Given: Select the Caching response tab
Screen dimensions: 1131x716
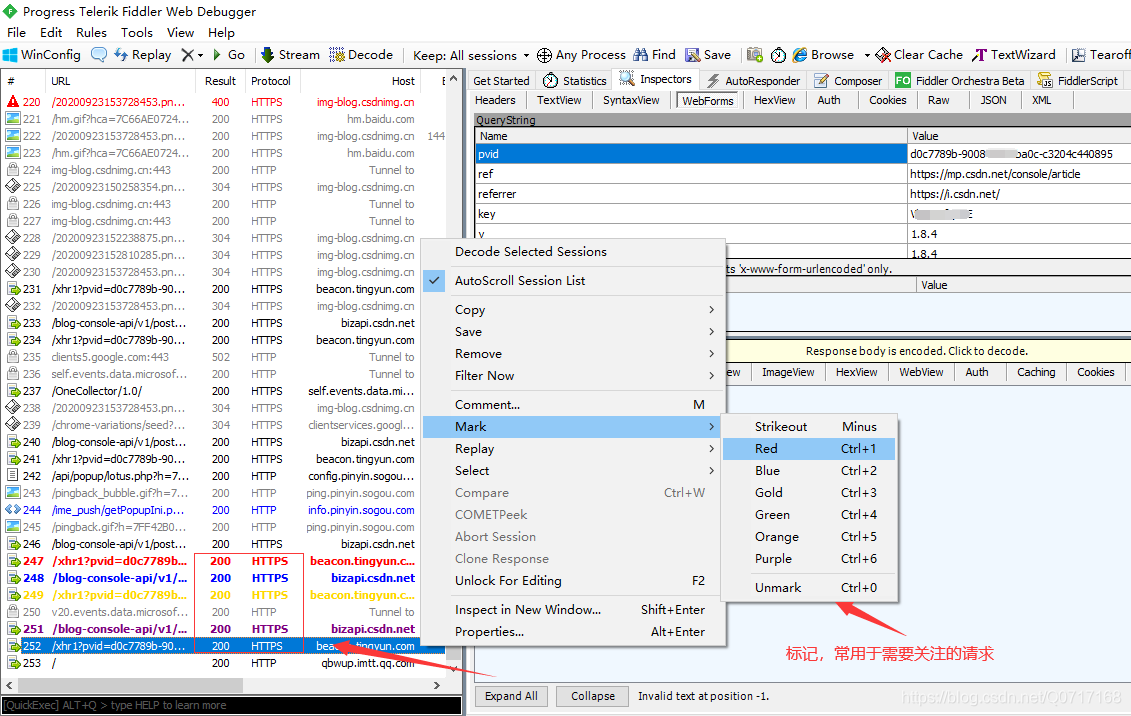Looking at the screenshot, I should (x=1036, y=372).
